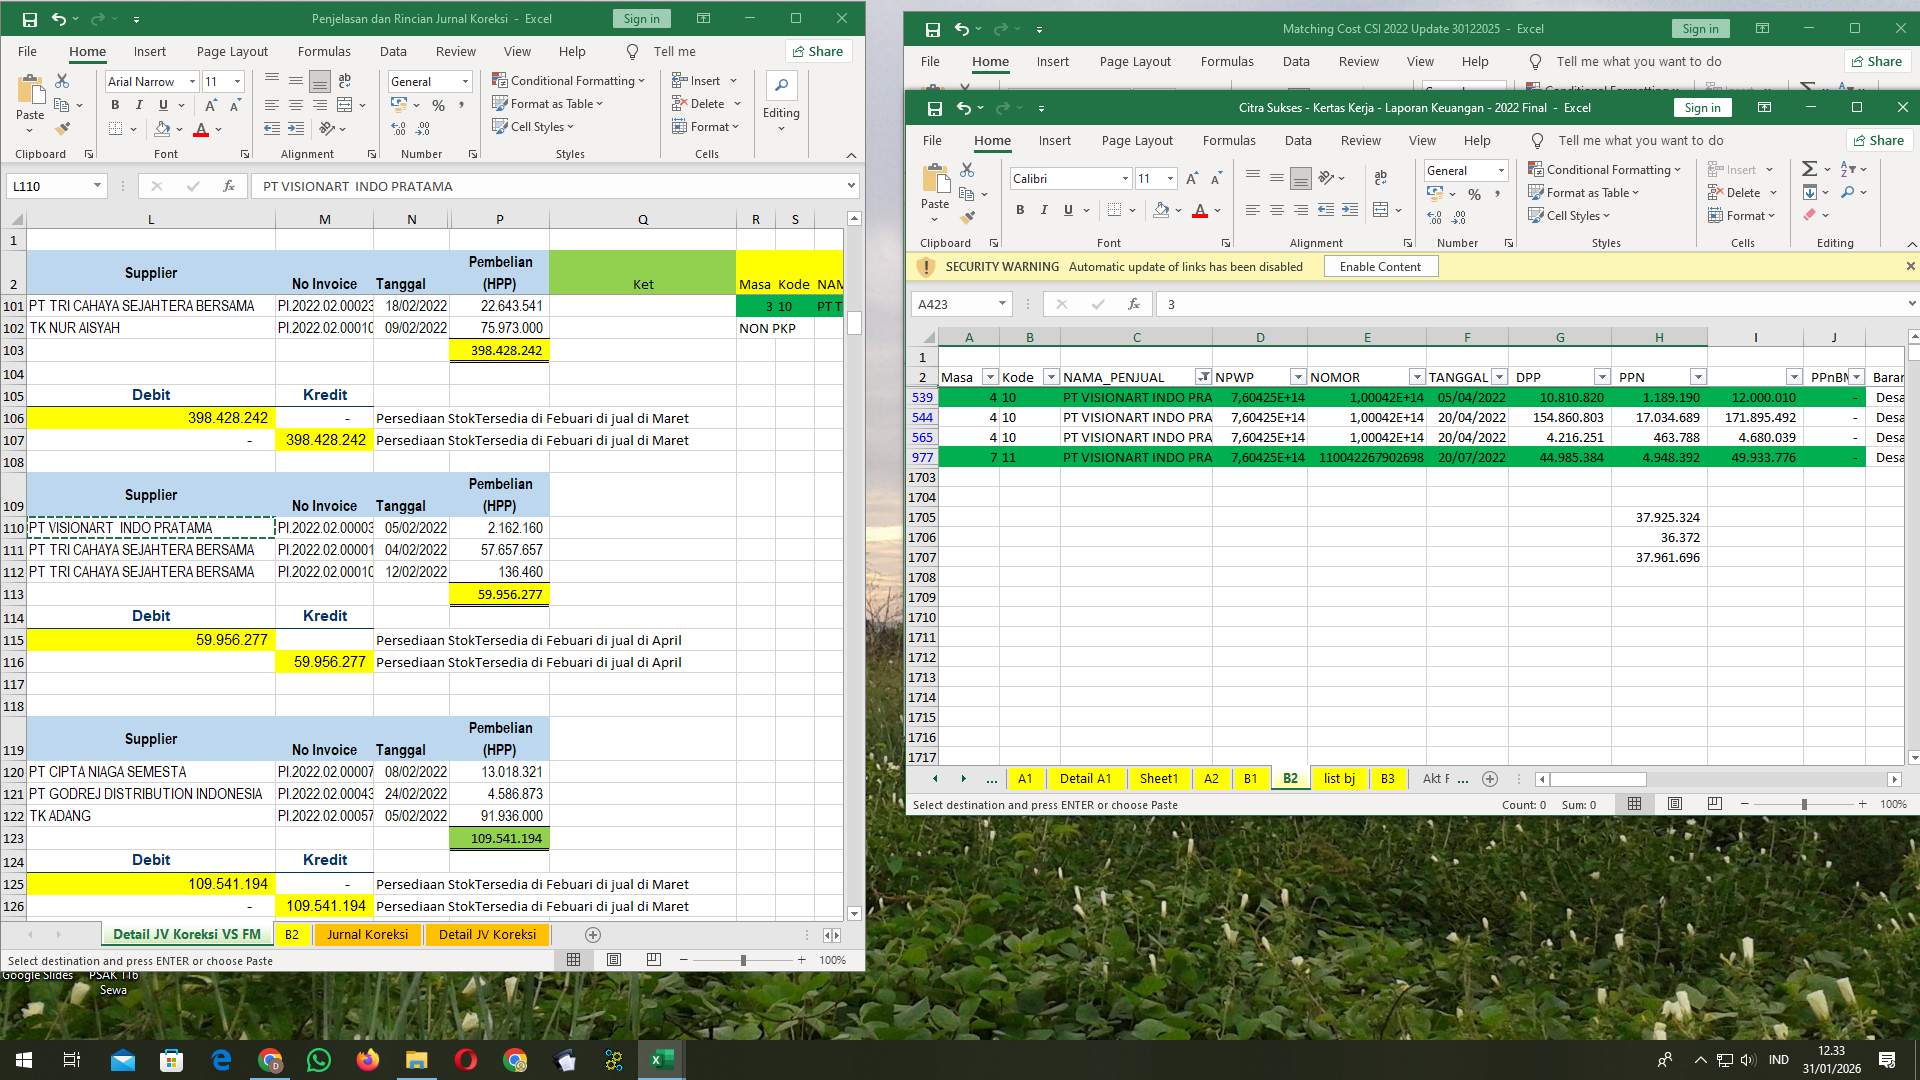1920x1080 pixels.
Task: Switch to the Jurnal Koreksi sheet tab
Action: point(367,934)
